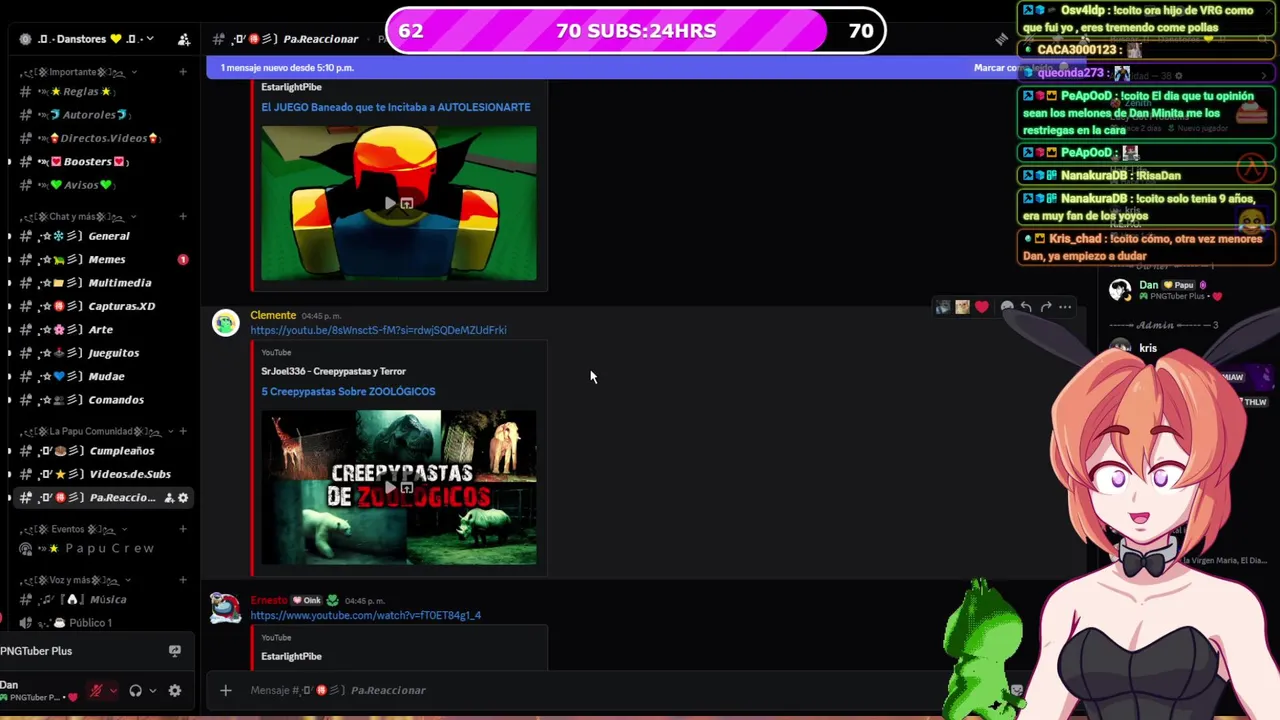Open the 5 Creepypastas Sobre ZOOLÓGICOS title link

coord(348,392)
